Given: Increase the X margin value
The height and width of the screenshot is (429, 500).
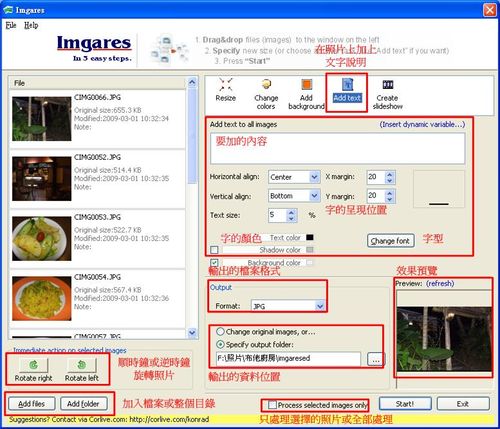Looking at the screenshot, I should (390, 174).
